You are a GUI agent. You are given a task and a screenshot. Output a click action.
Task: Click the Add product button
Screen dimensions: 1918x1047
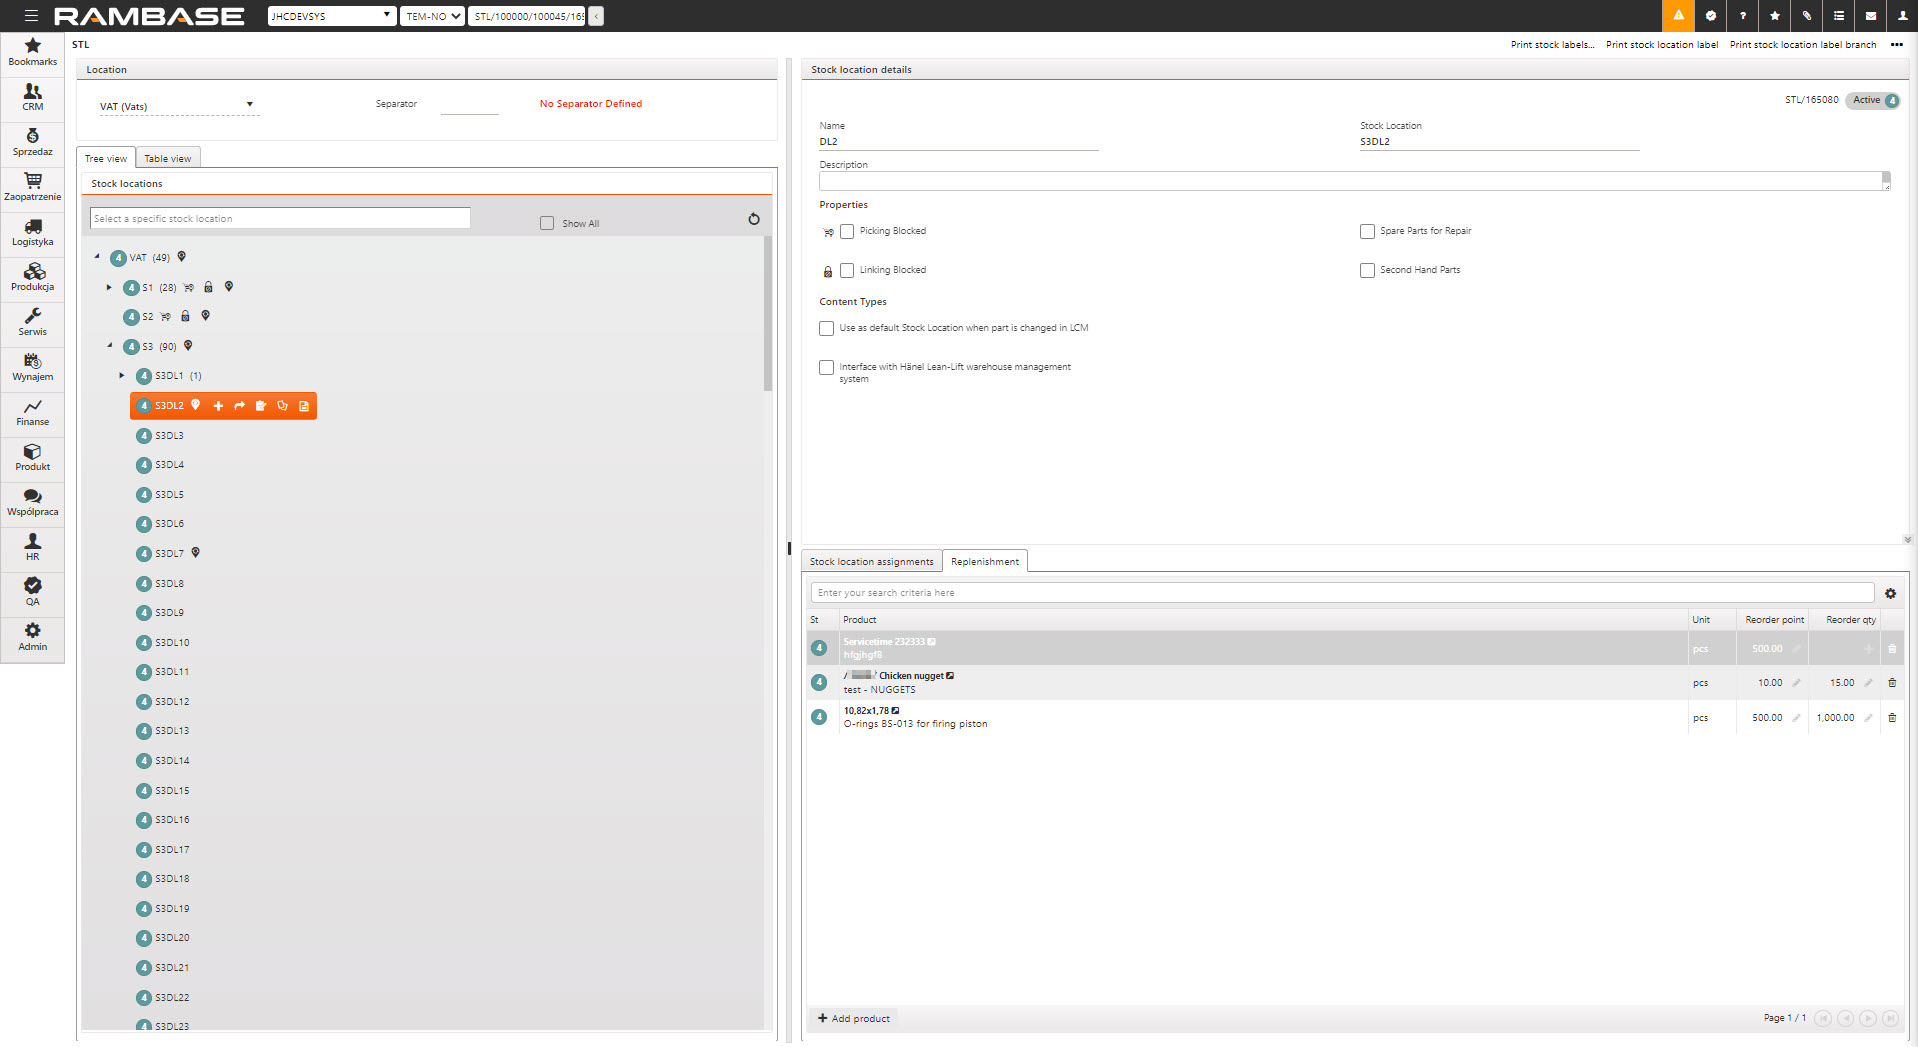854,1019
